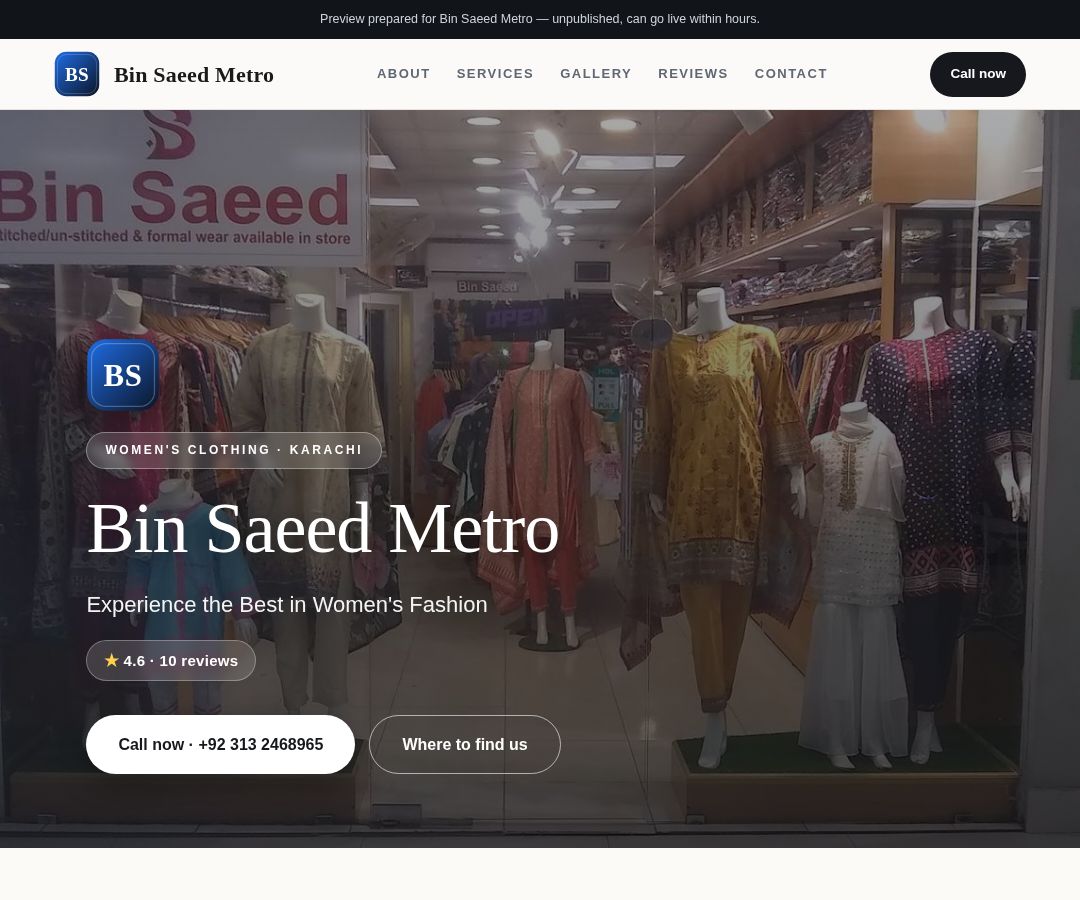
Task: Click the 4.6 · 10 reviews rating pill
Action: [x=171, y=660]
